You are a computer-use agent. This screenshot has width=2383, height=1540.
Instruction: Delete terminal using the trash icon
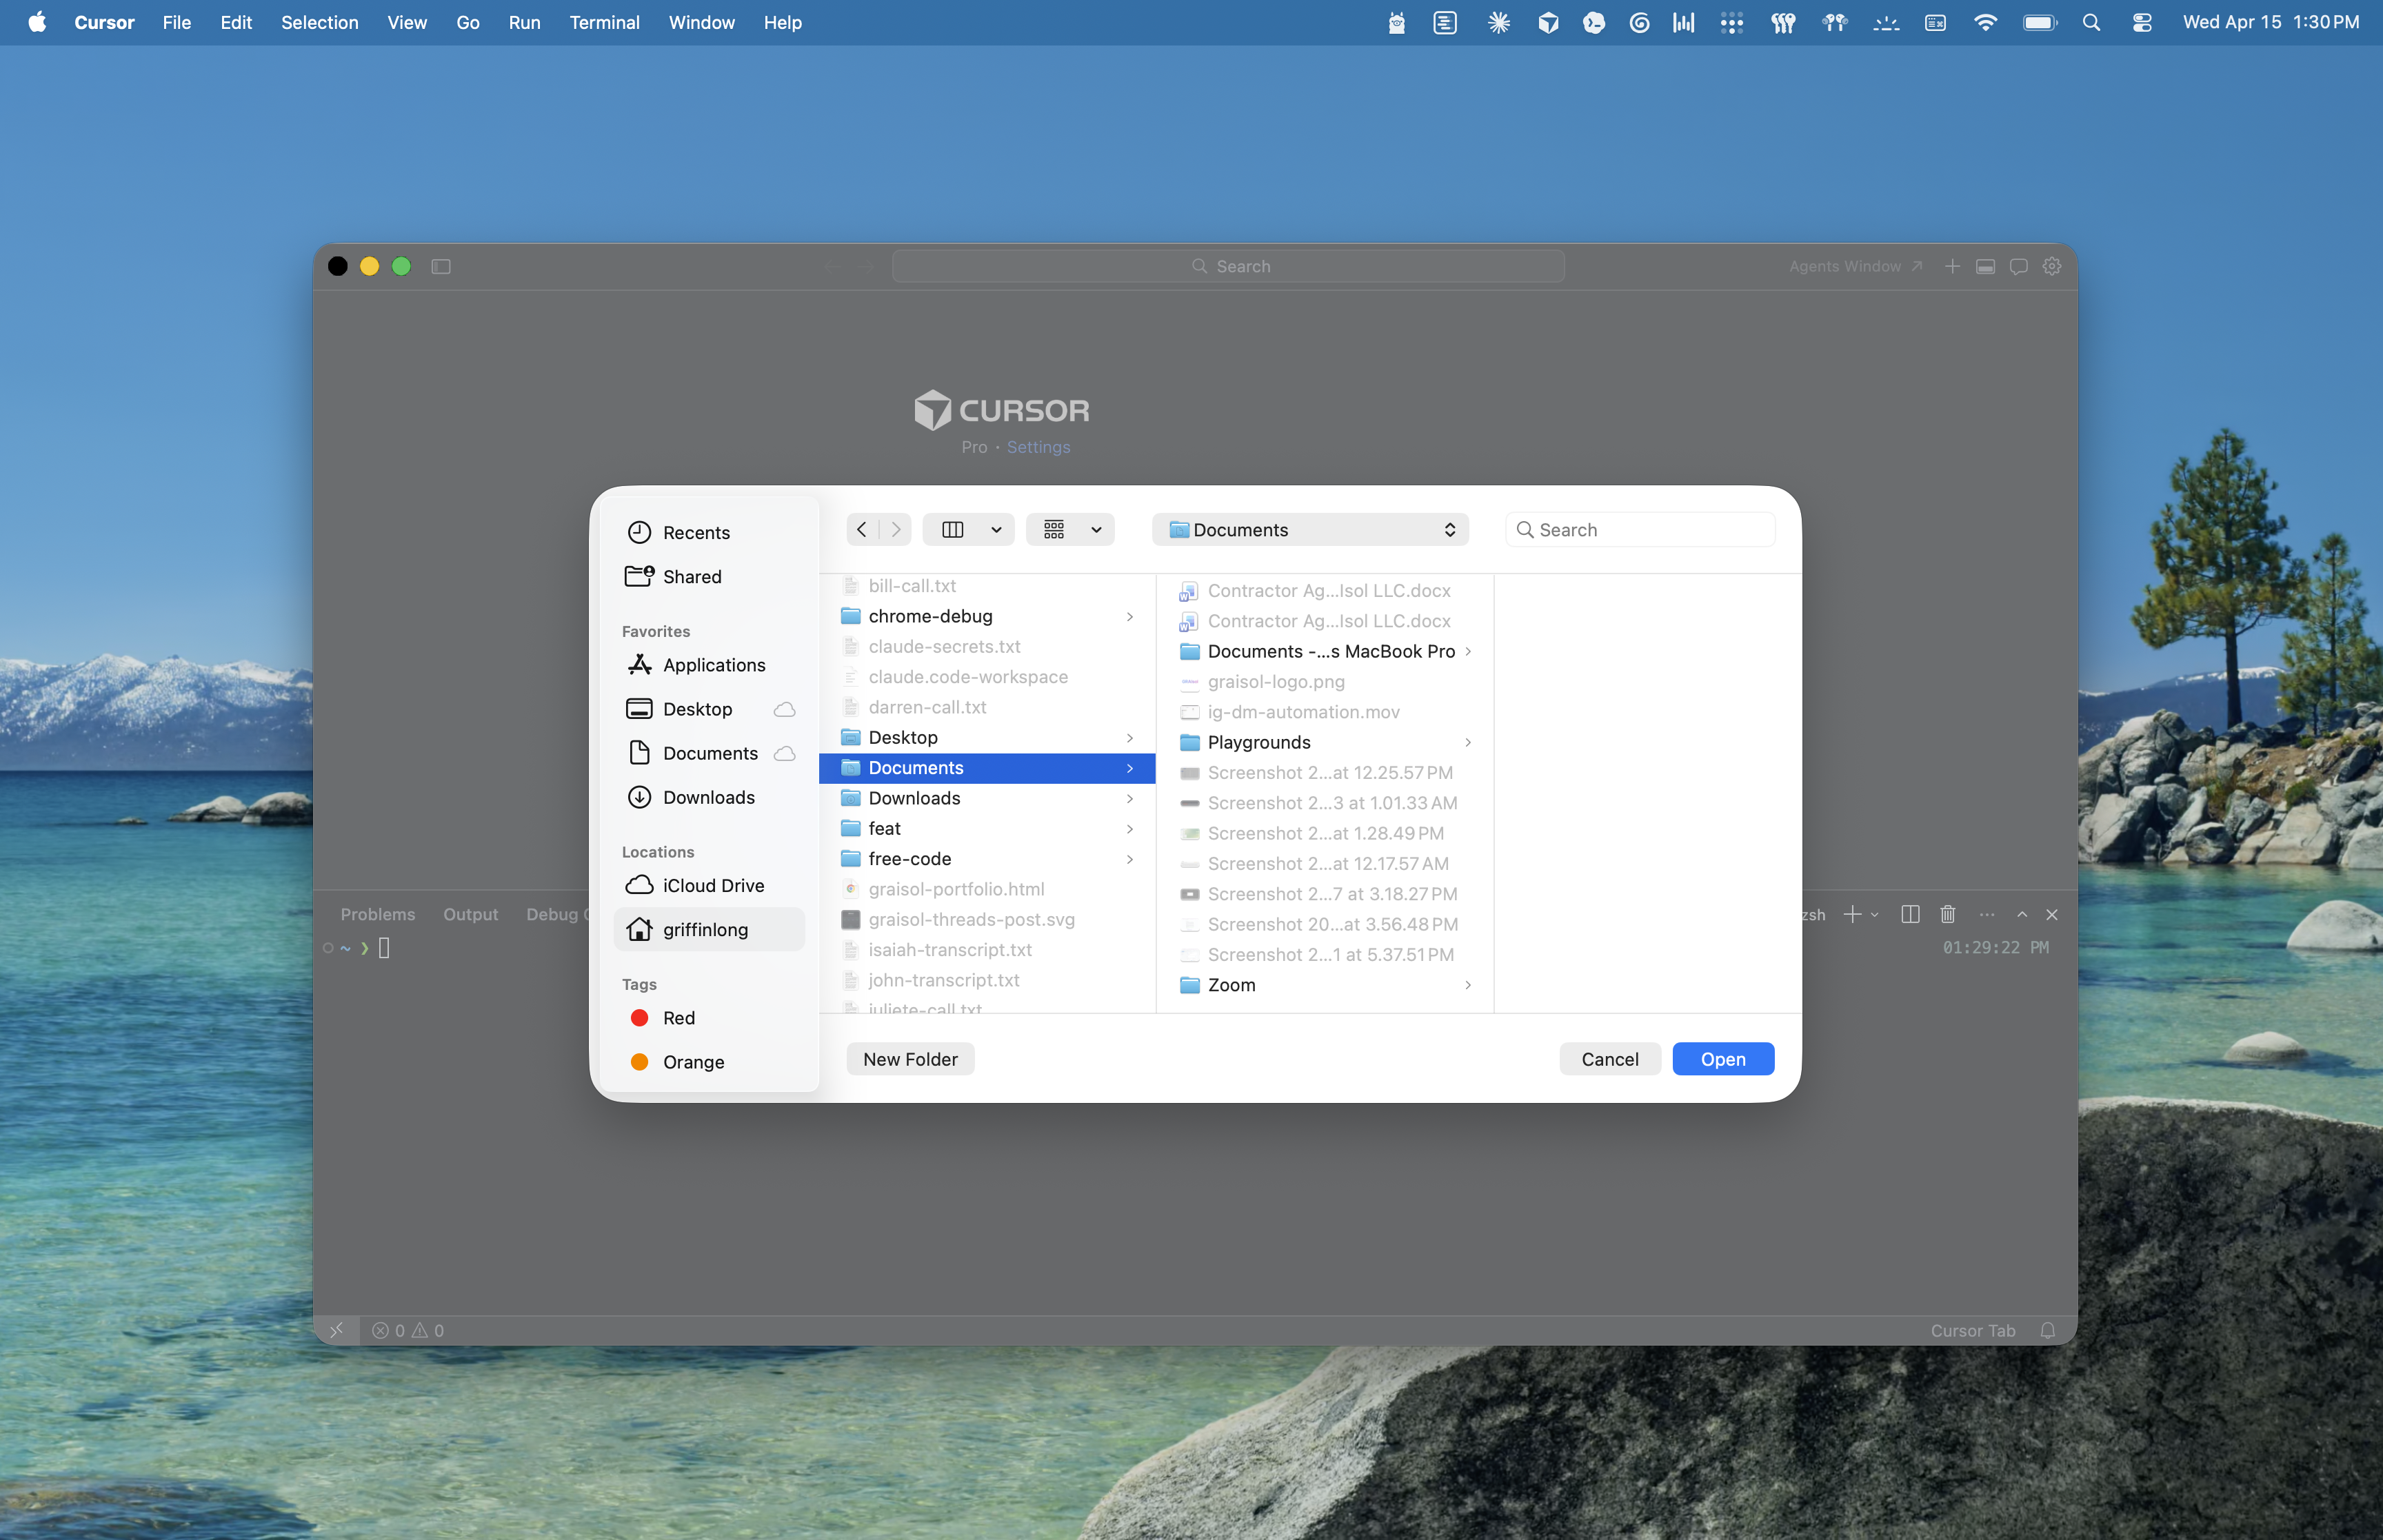(1947, 914)
